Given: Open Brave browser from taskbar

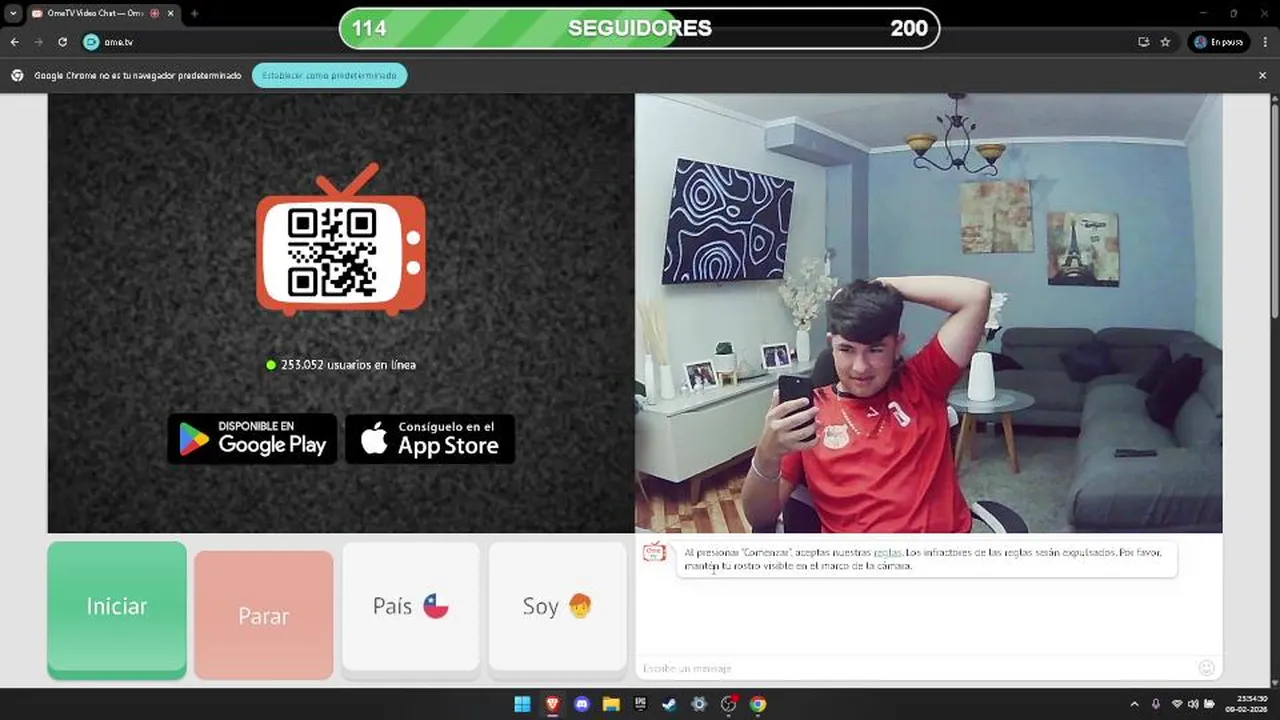Looking at the screenshot, I should coord(552,704).
